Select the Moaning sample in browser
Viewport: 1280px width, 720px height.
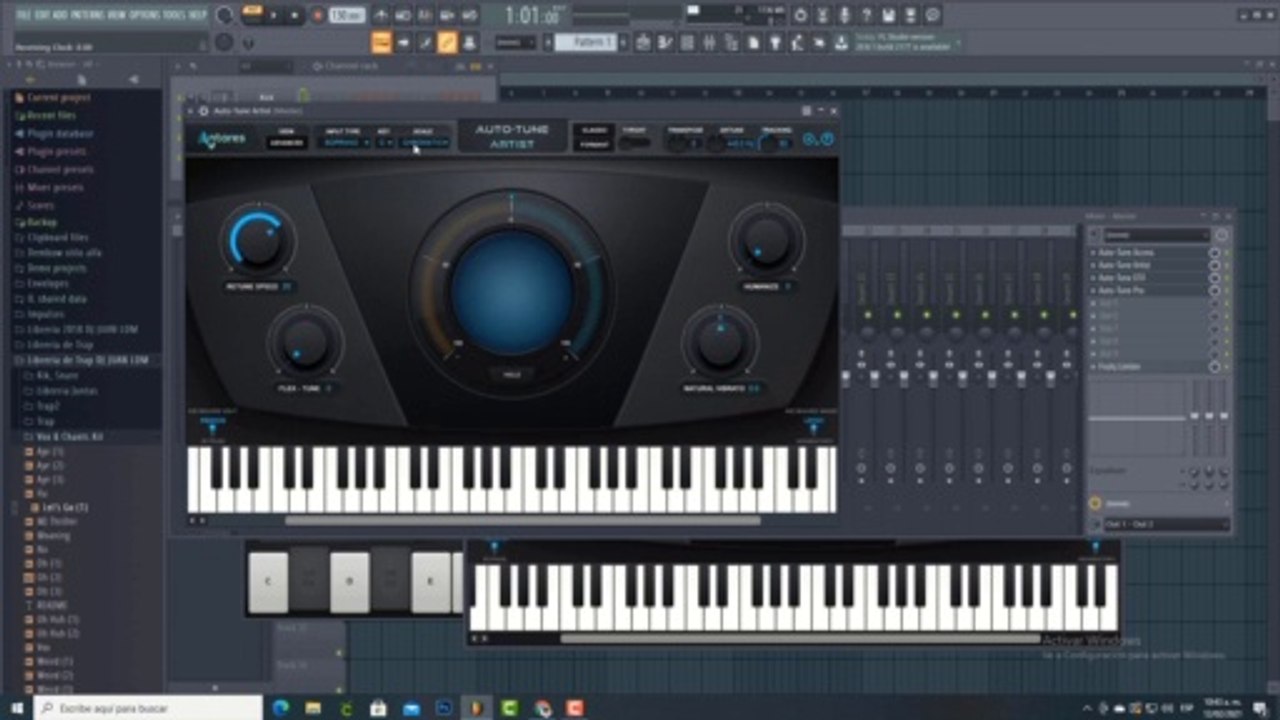click(53, 536)
